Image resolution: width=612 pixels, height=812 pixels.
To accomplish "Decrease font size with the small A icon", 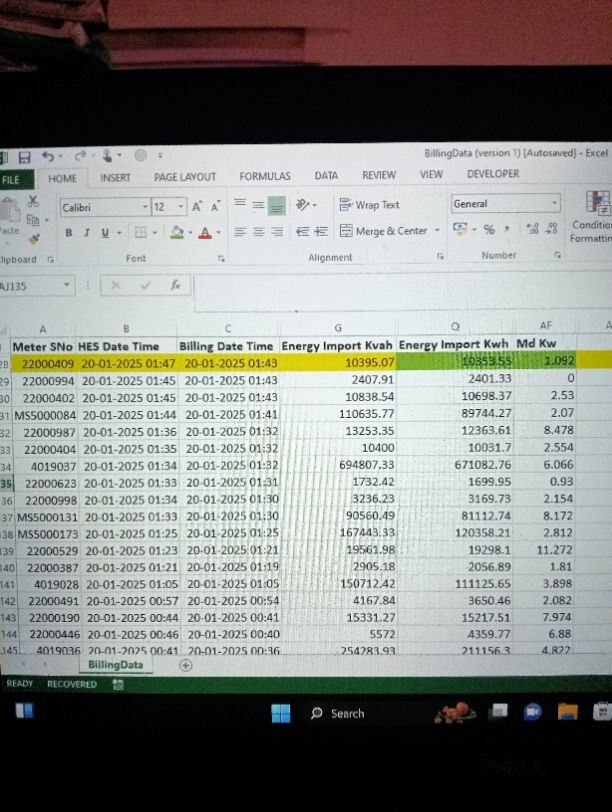I will (215, 207).
